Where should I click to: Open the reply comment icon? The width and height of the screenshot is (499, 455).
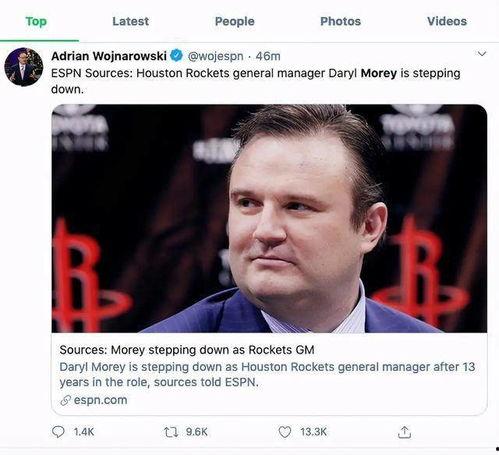coord(58,432)
